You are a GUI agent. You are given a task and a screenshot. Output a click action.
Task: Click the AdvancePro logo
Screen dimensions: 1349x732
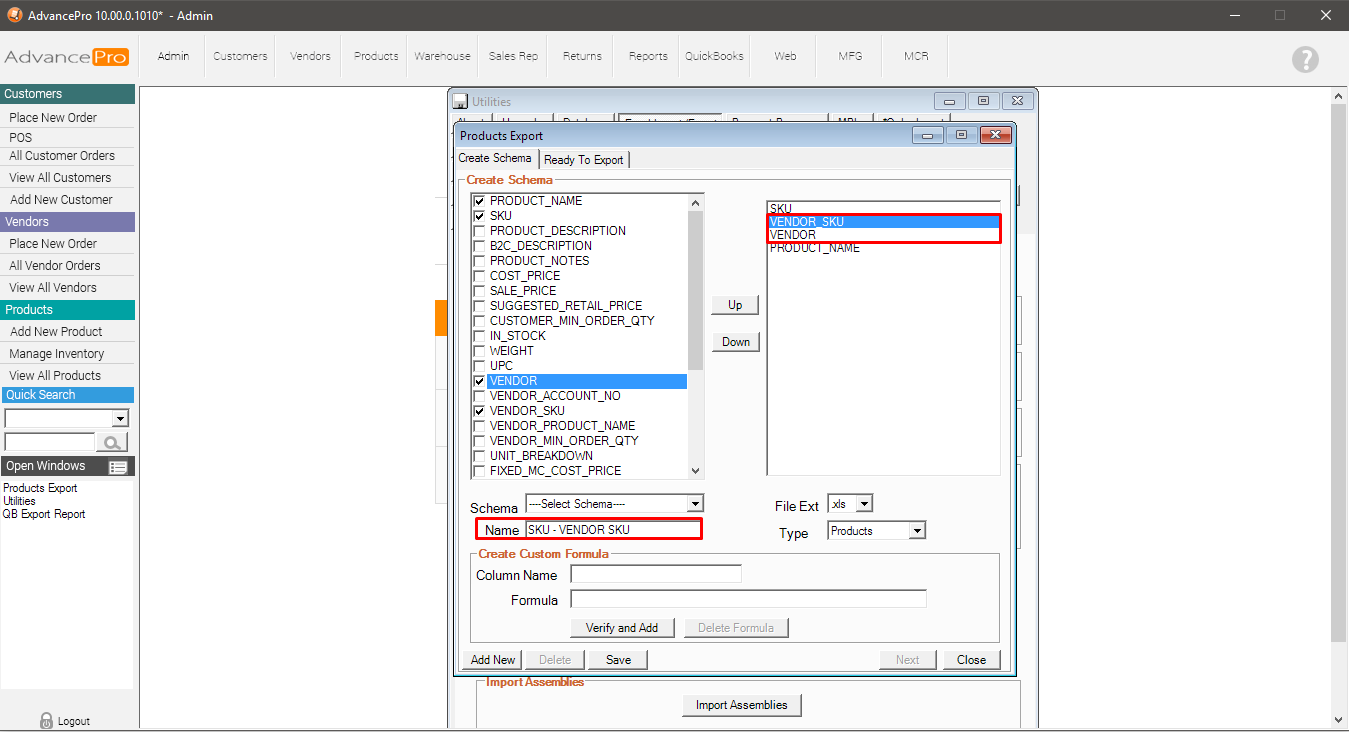[x=66, y=57]
